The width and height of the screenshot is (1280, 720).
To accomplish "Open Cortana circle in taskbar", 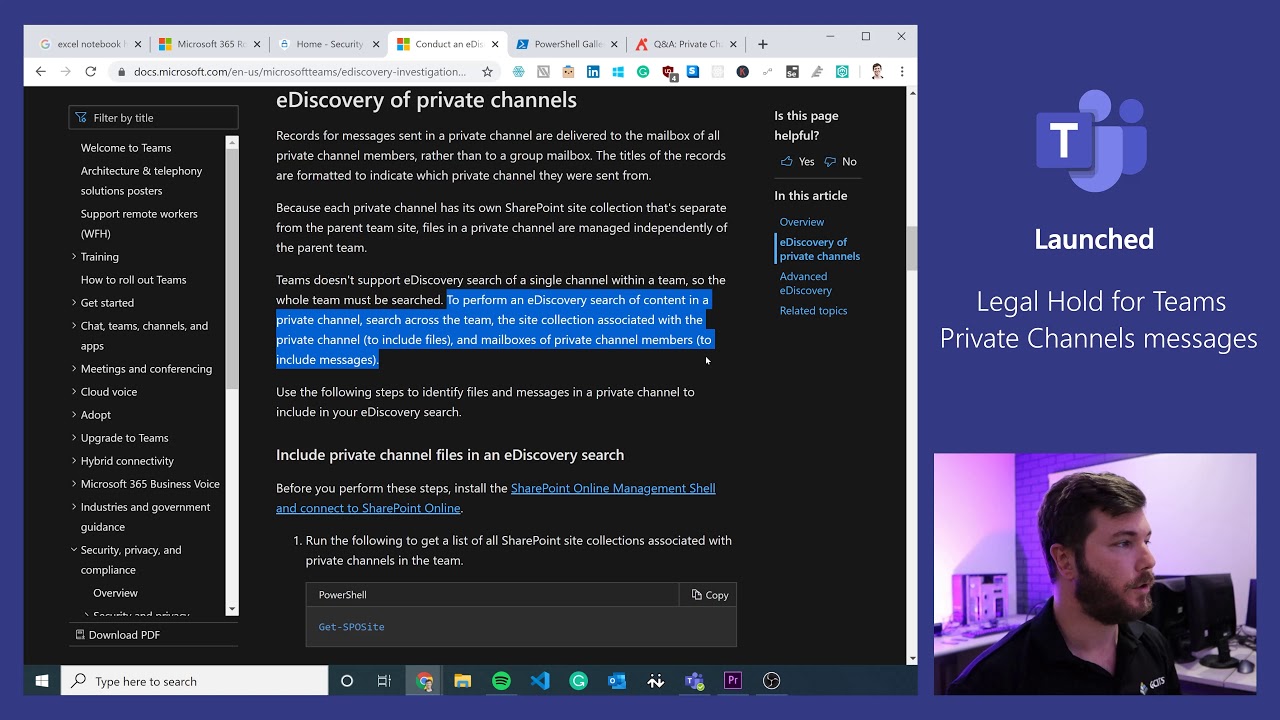I will click(347, 681).
